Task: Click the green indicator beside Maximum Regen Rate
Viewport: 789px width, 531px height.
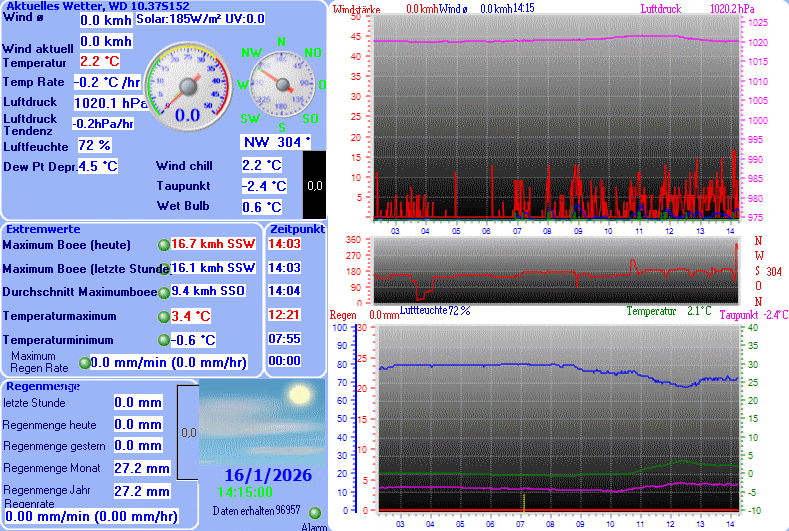Action: (x=85, y=363)
